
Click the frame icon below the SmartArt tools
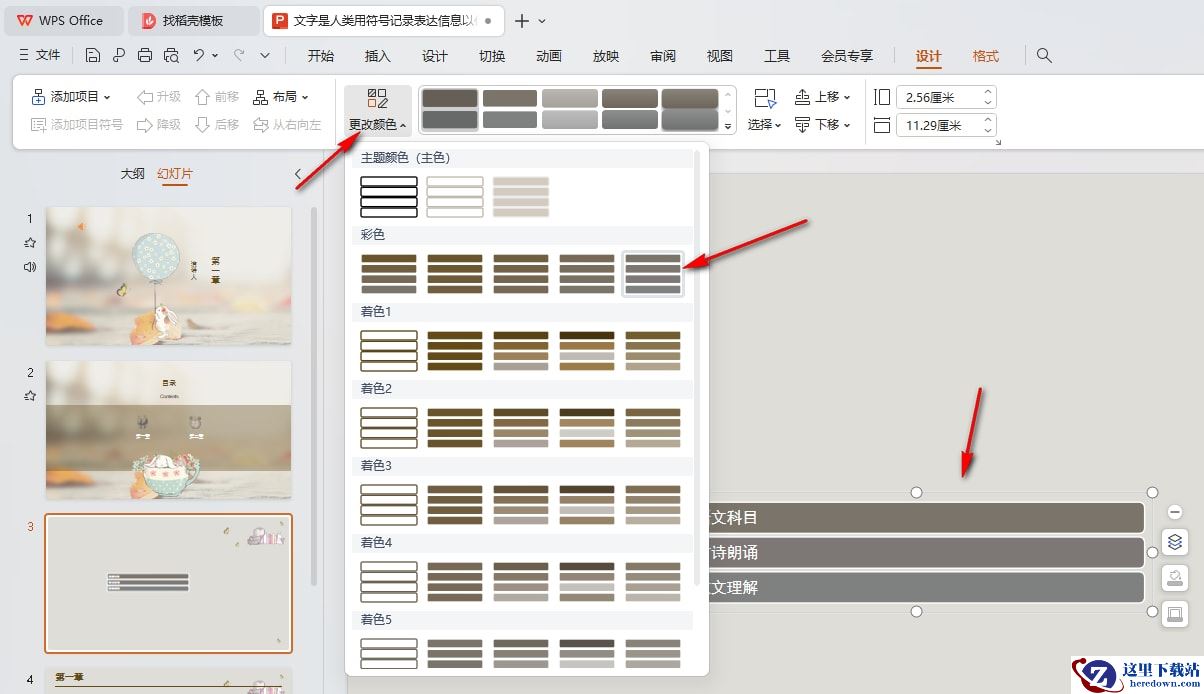[1175, 613]
